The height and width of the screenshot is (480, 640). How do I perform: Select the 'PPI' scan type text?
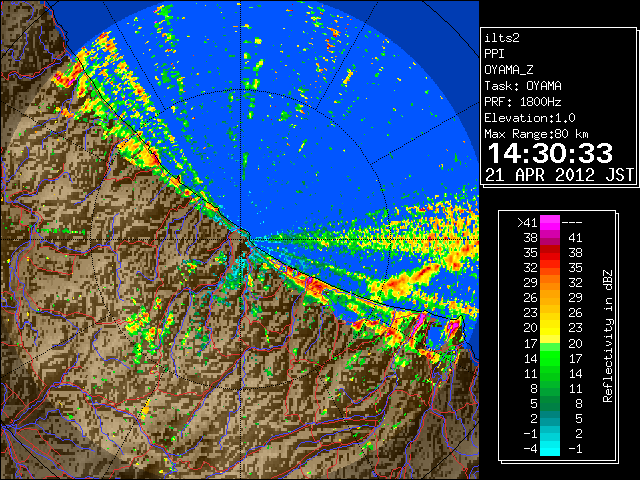click(494, 54)
